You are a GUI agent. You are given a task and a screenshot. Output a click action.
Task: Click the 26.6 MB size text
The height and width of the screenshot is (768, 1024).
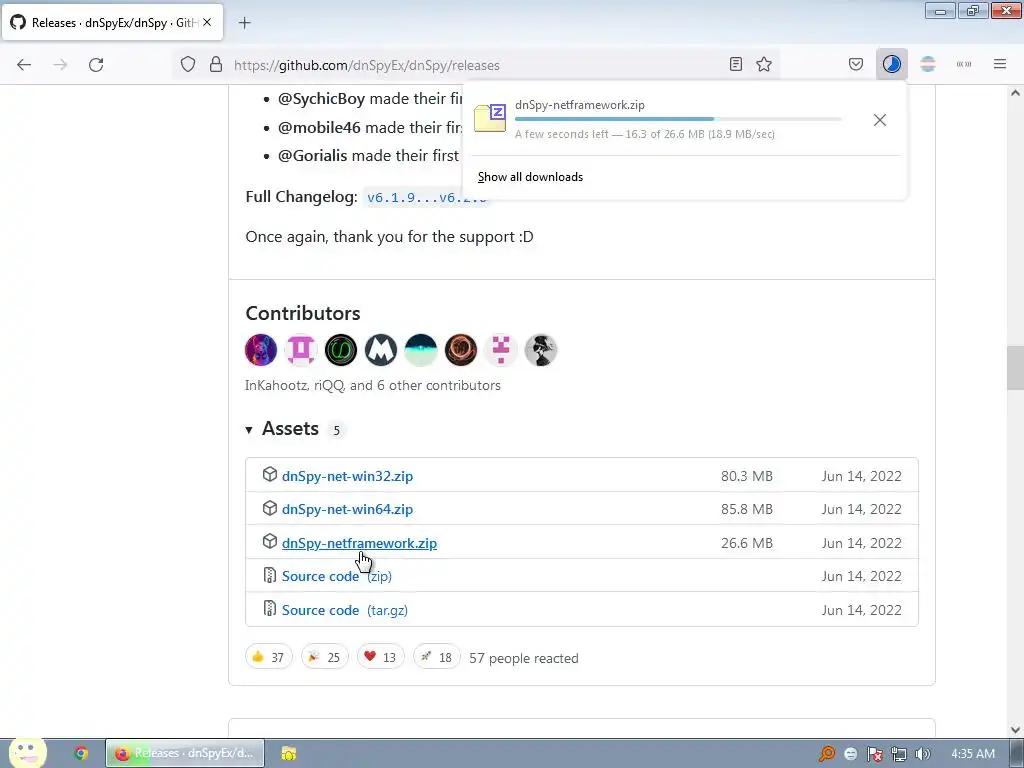(747, 543)
